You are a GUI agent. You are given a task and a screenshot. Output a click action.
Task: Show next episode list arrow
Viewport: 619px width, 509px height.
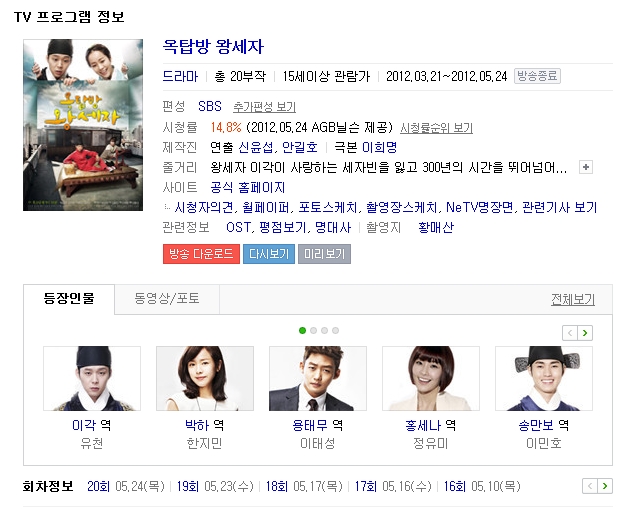[x=605, y=486]
